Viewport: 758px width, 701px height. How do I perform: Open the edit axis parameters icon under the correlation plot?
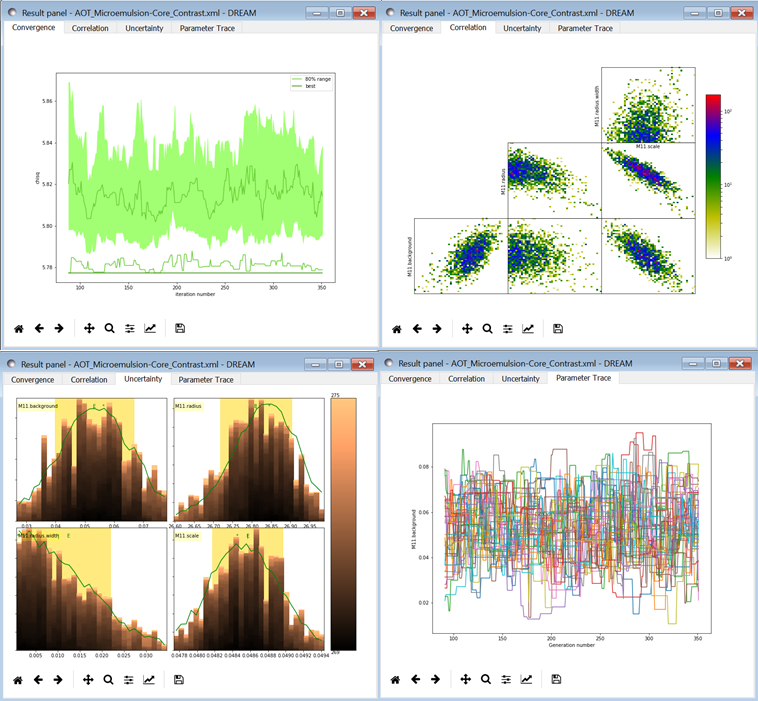click(x=527, y=328)
